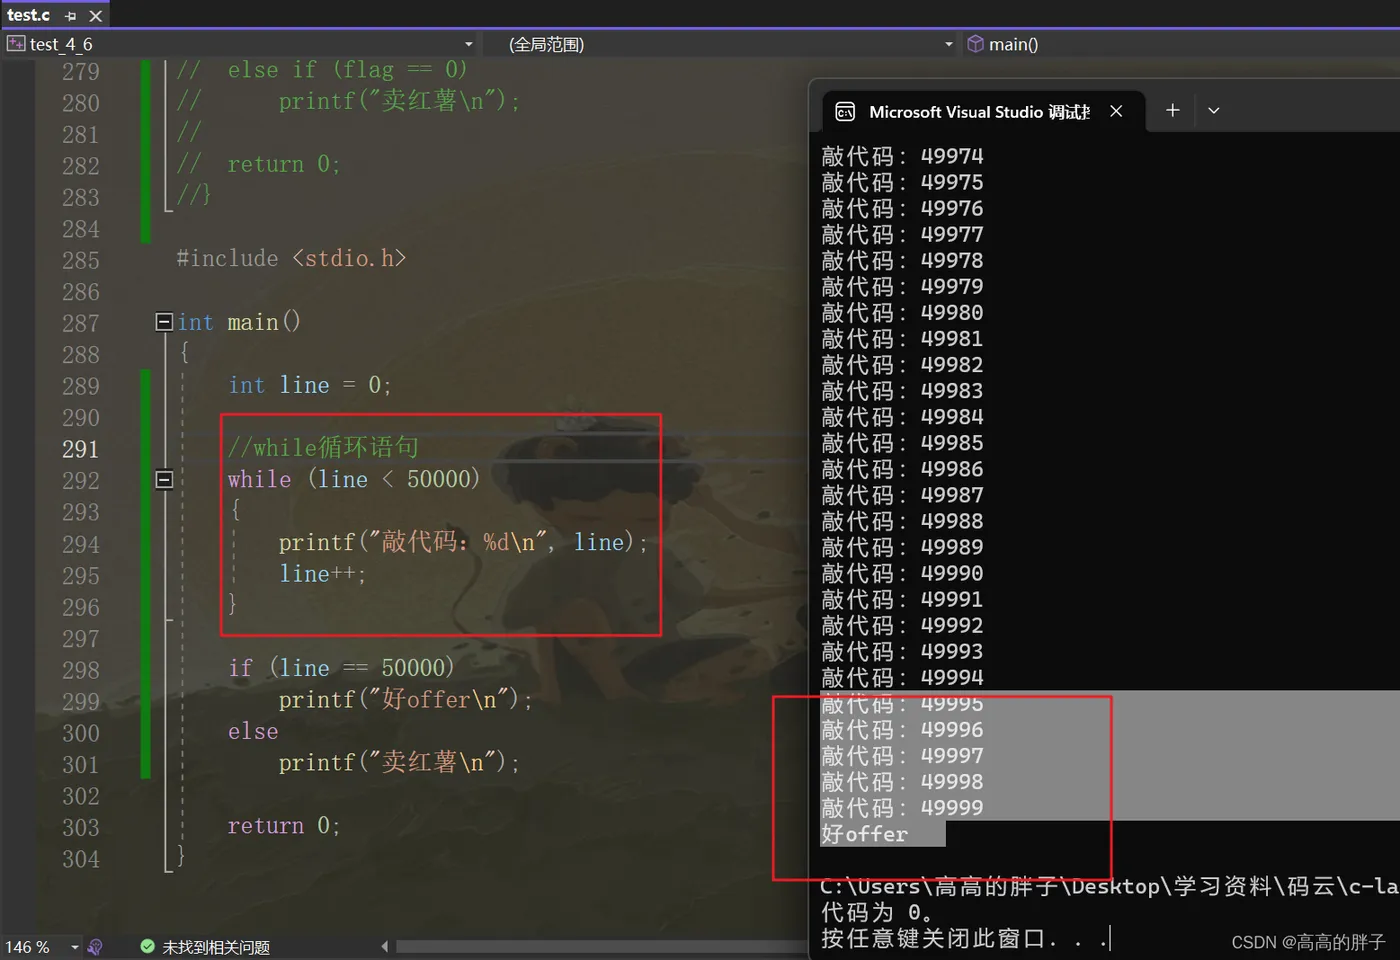Viewport: 1400px width, 960px height.
Task: Pin the test.c tab
Action: pyautogui.click(x=70, y=16)
